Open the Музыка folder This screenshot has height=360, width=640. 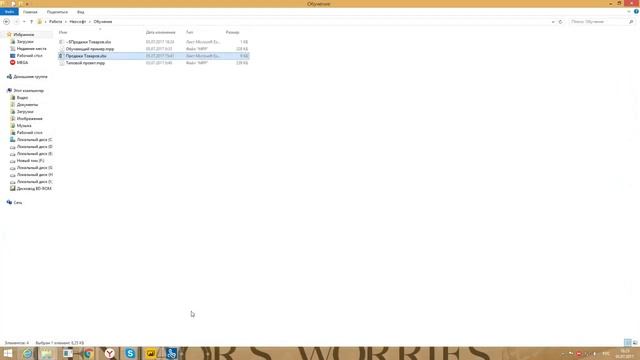click(24, 126)
